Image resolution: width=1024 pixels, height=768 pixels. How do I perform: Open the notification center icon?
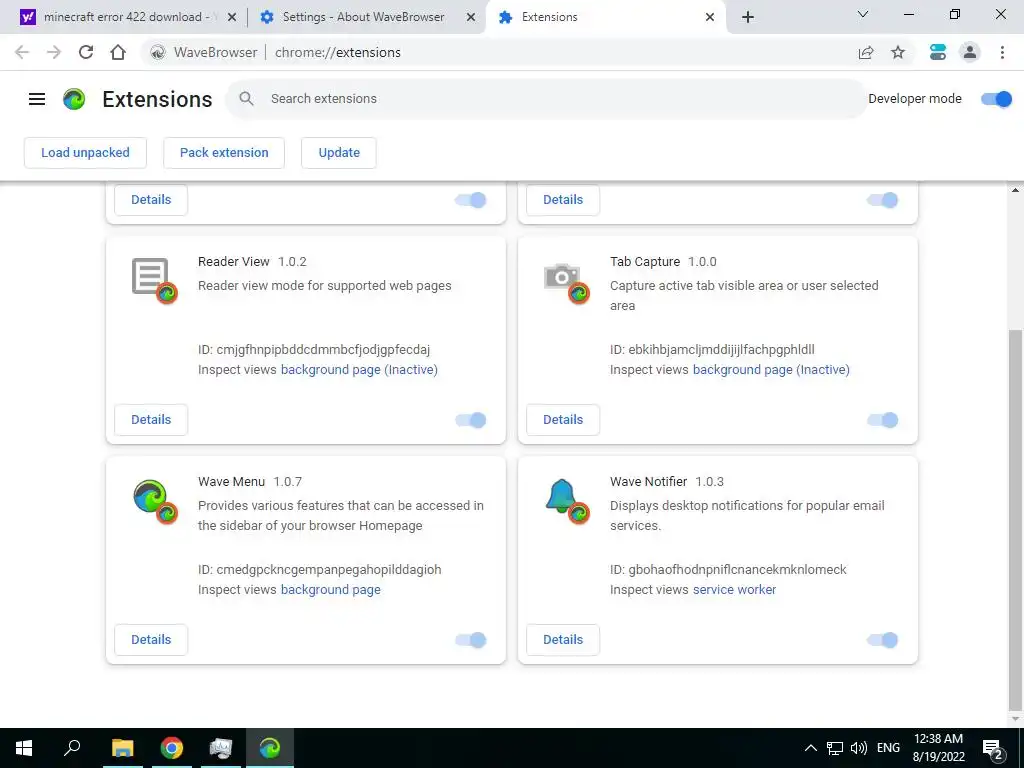(x=993, y=748)
